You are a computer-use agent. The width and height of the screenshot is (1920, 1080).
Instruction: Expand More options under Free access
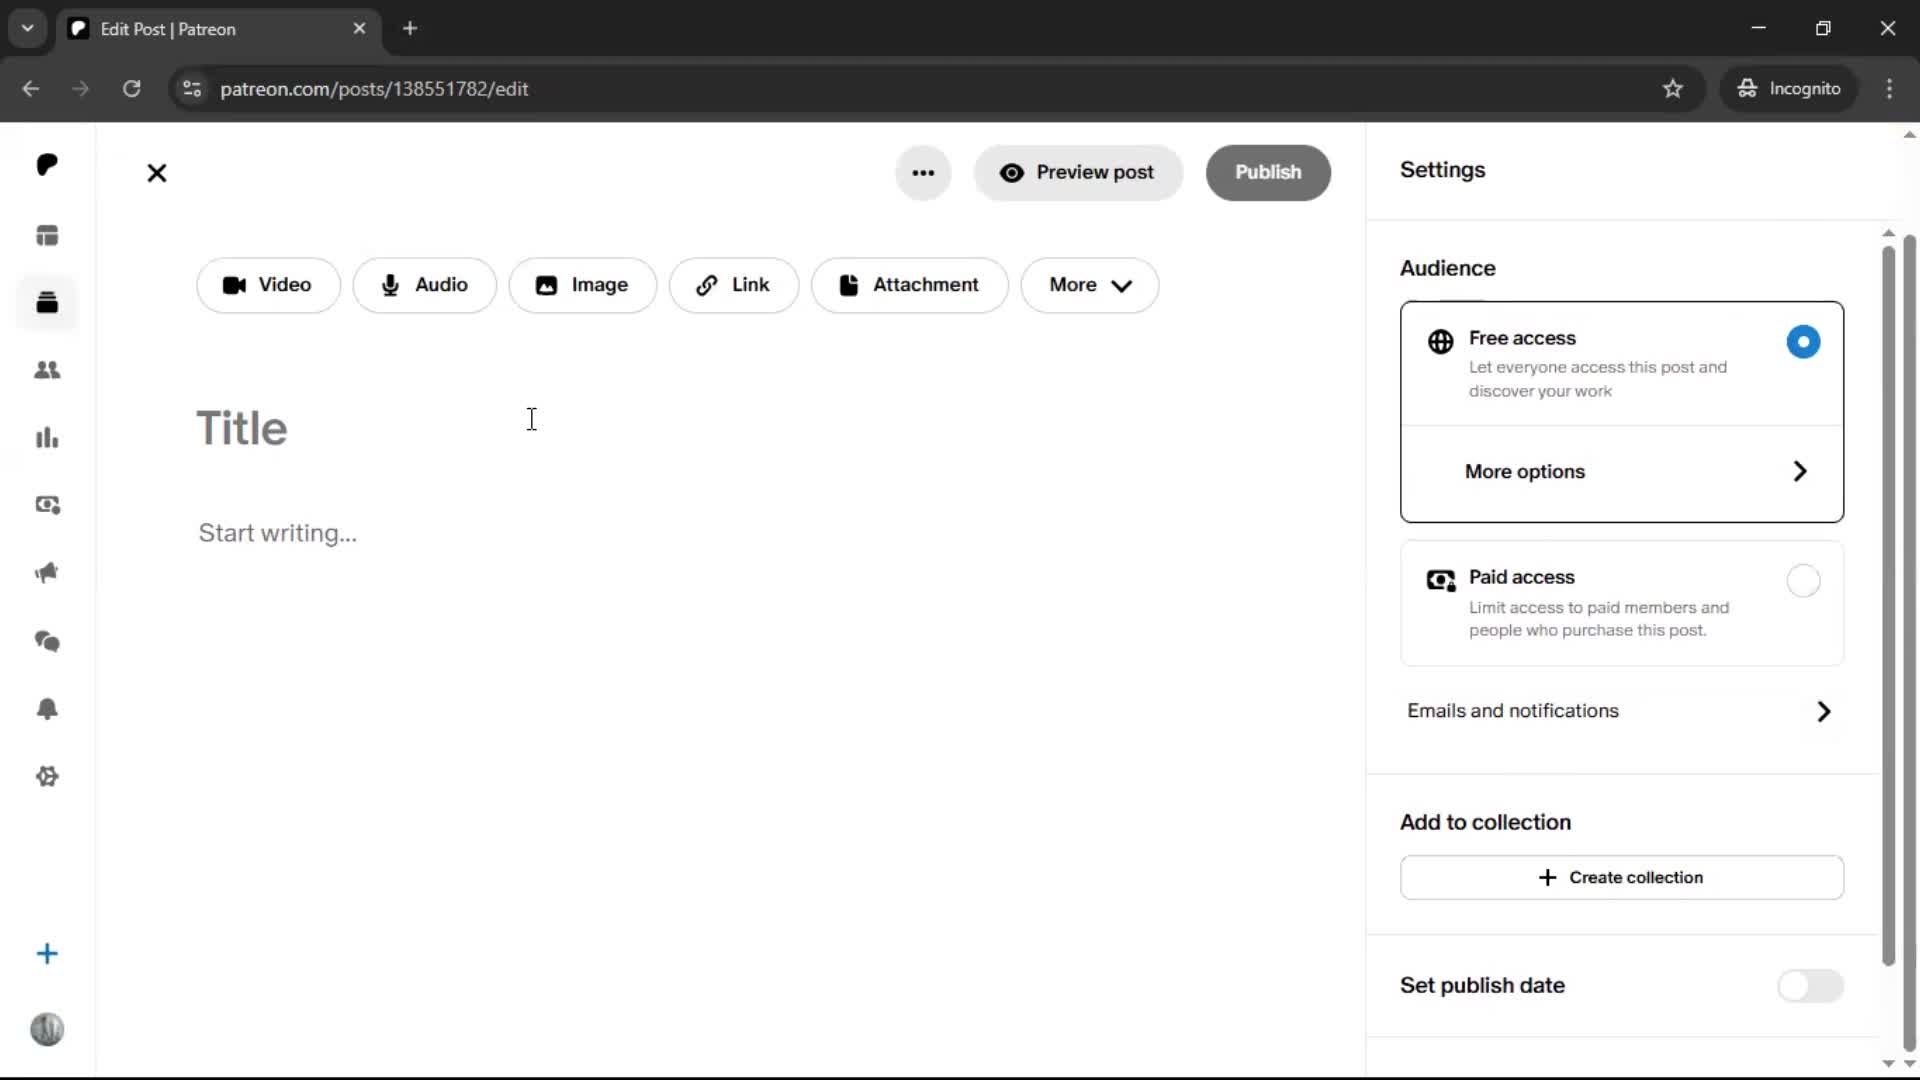(1621, 472)
